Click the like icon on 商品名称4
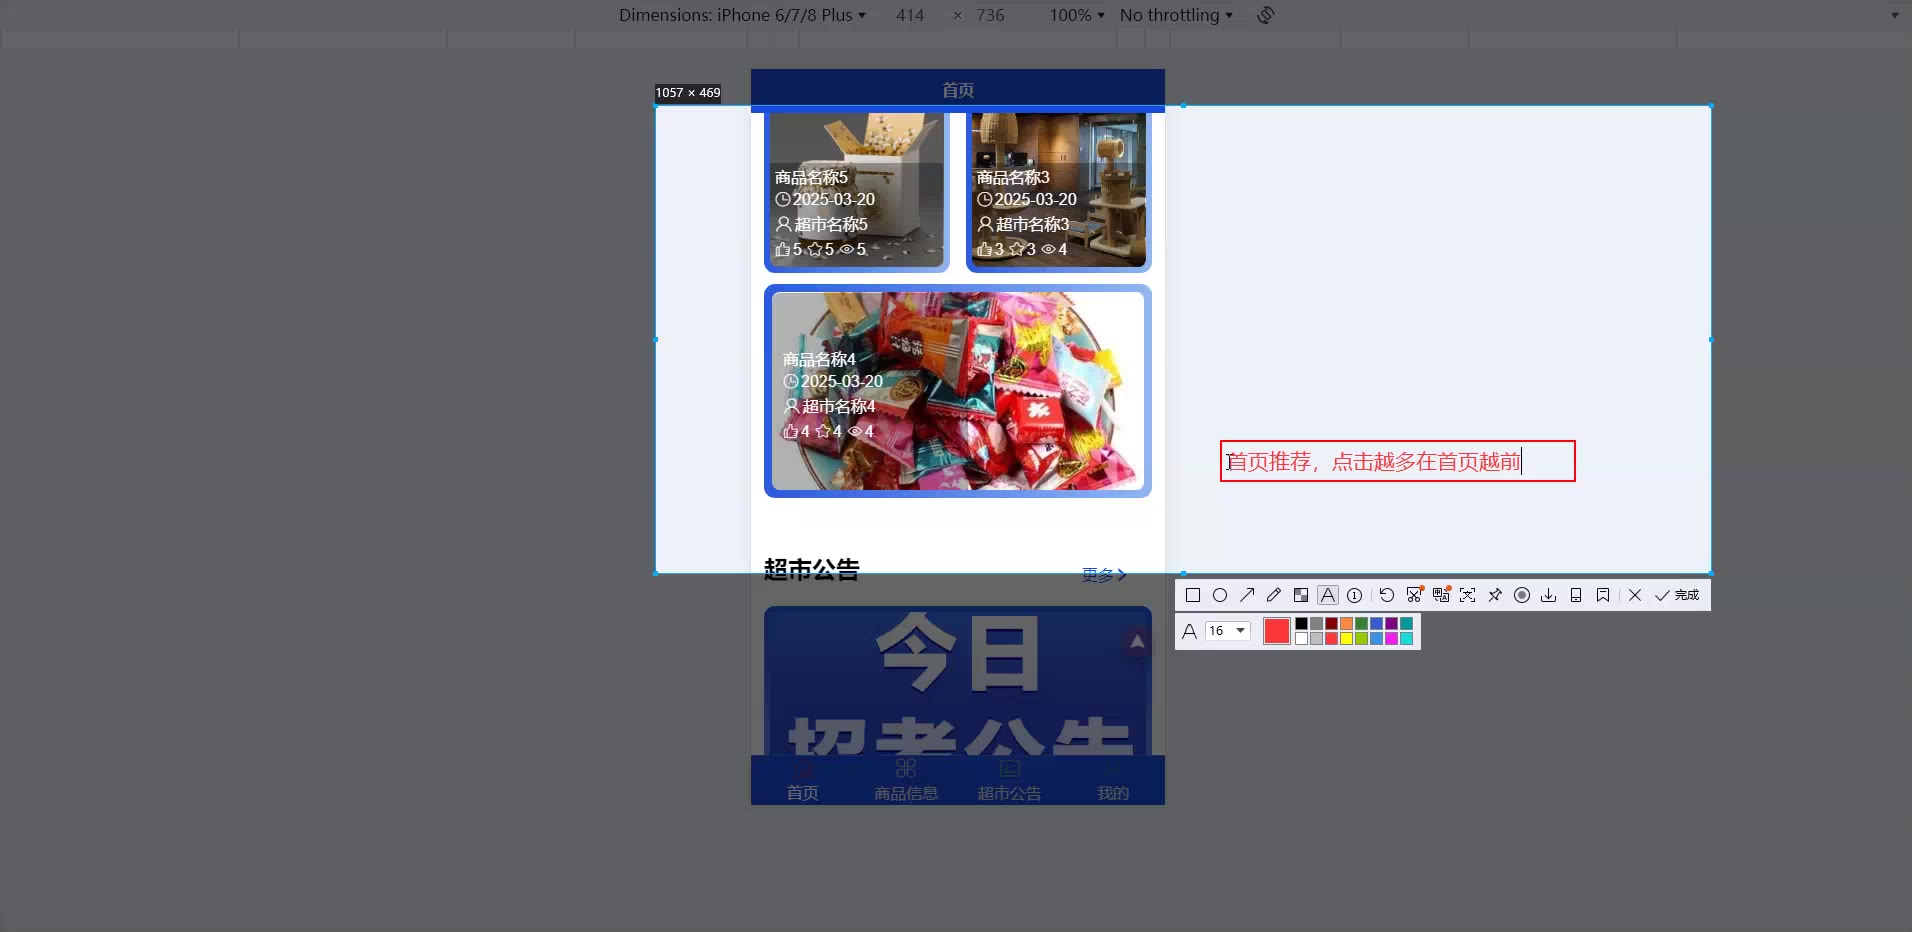 coord(790,431)
